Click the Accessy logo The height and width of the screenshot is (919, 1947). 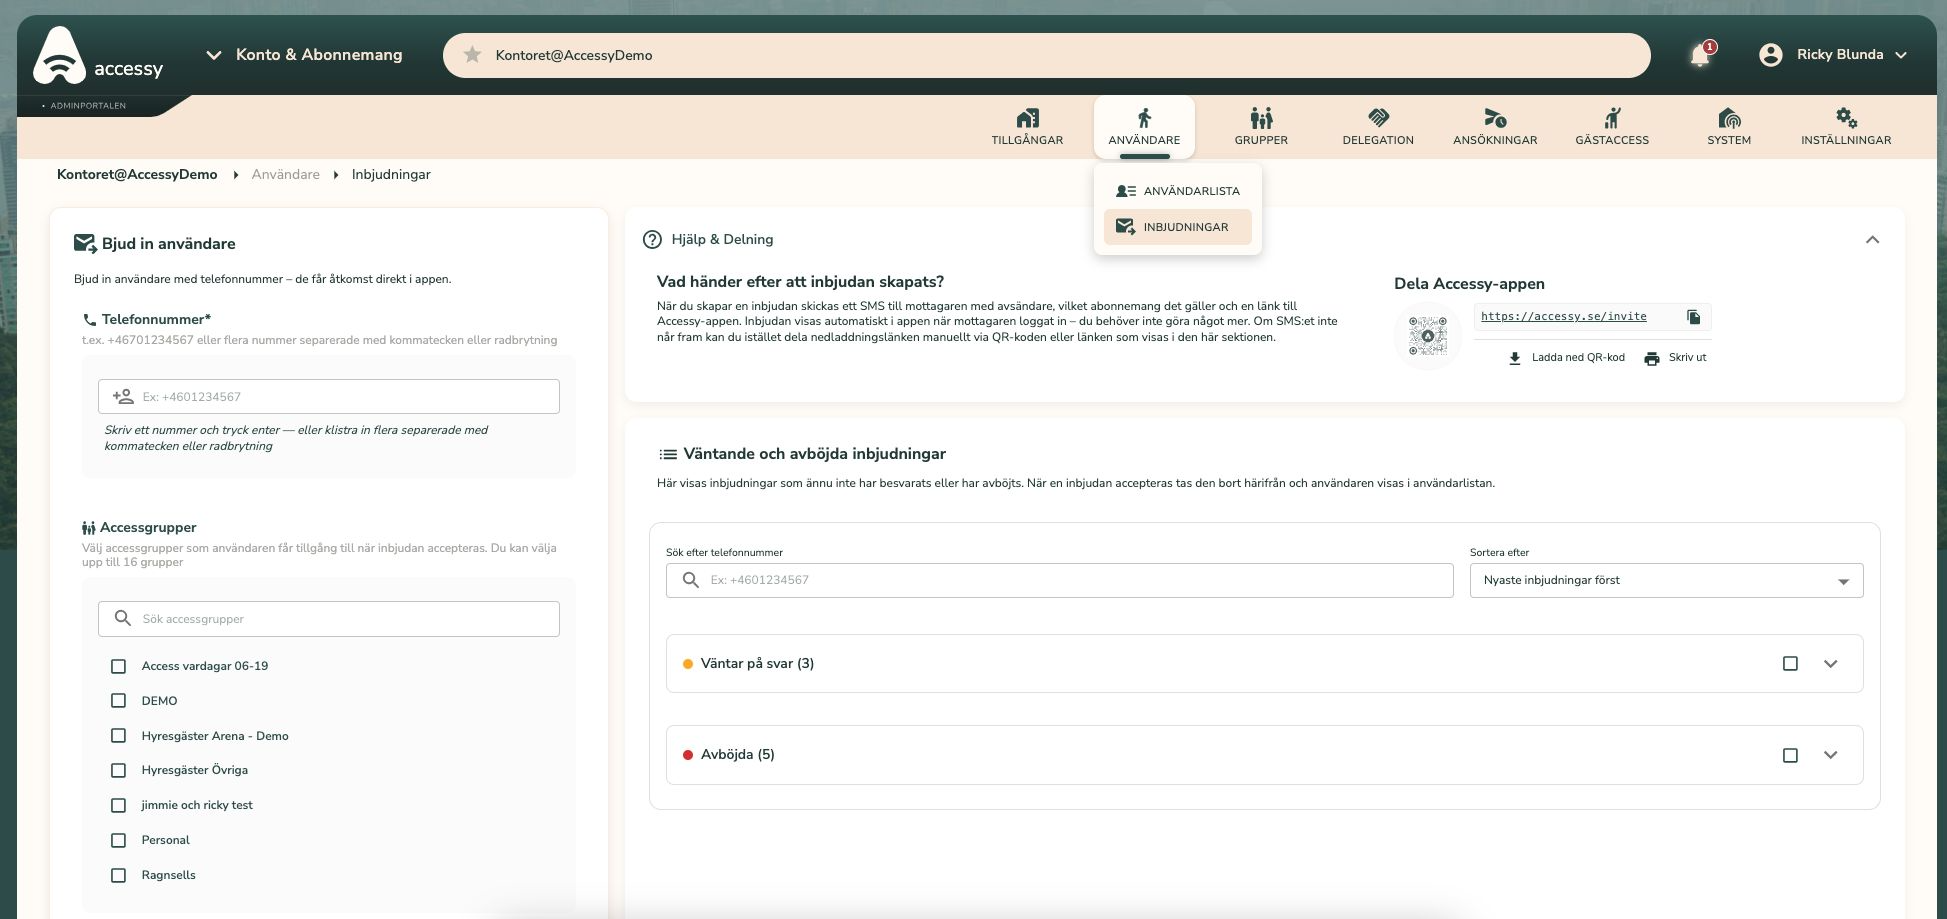pyautogui.click(x=97, y=57)
